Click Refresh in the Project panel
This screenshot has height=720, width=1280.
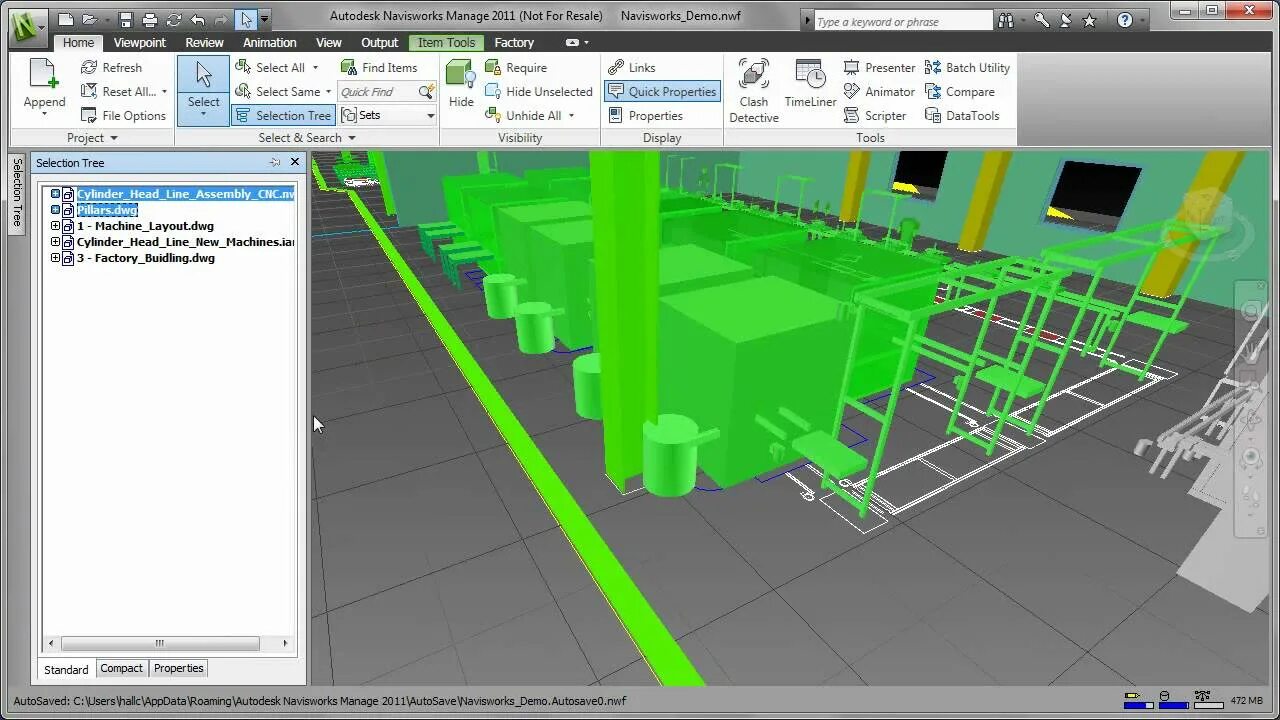tap(112, 67)
